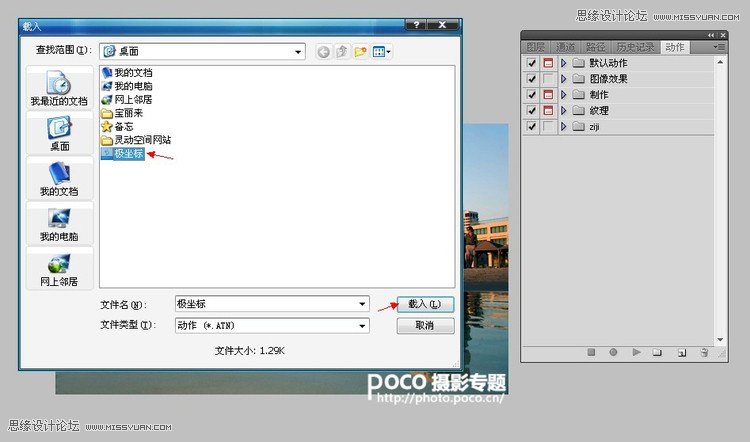
Task: Select 网上邻居 in the places bar
Action: 59,269
